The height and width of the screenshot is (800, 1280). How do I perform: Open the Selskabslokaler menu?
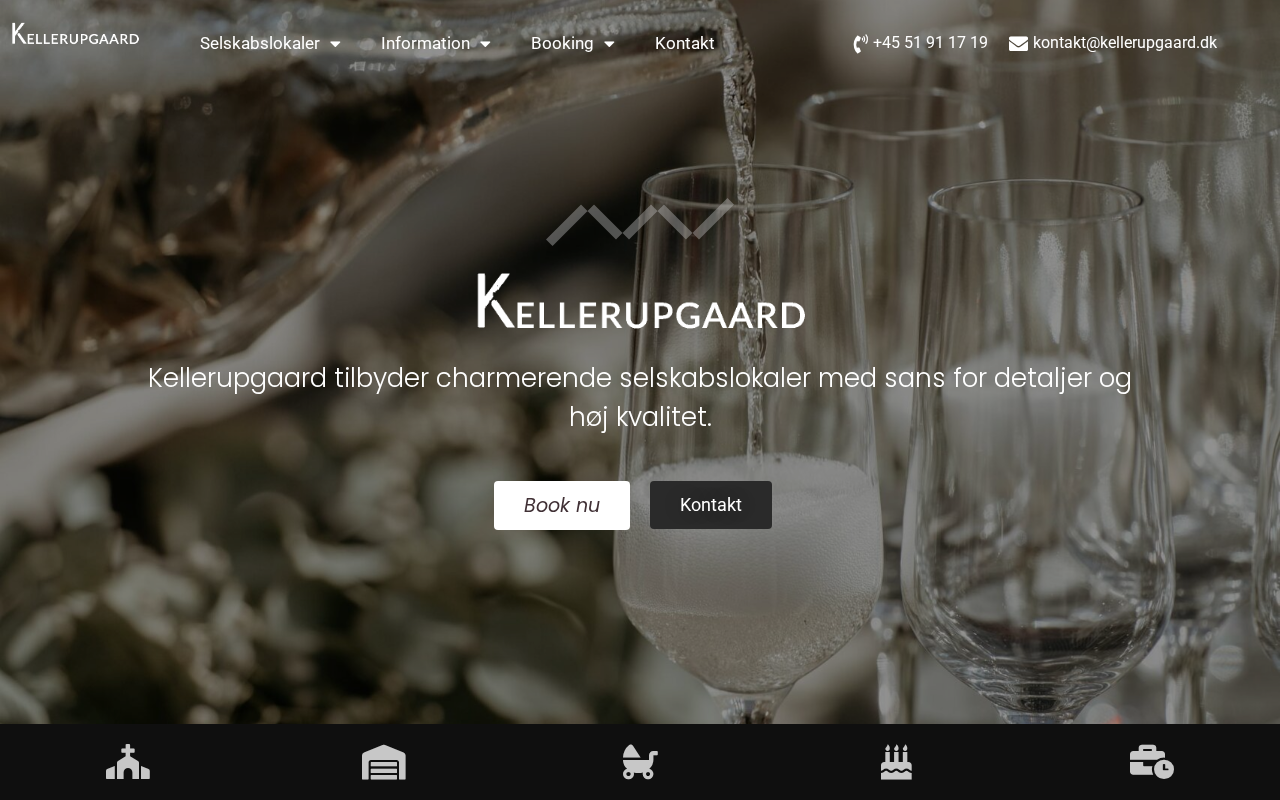[x=260, y=43]
